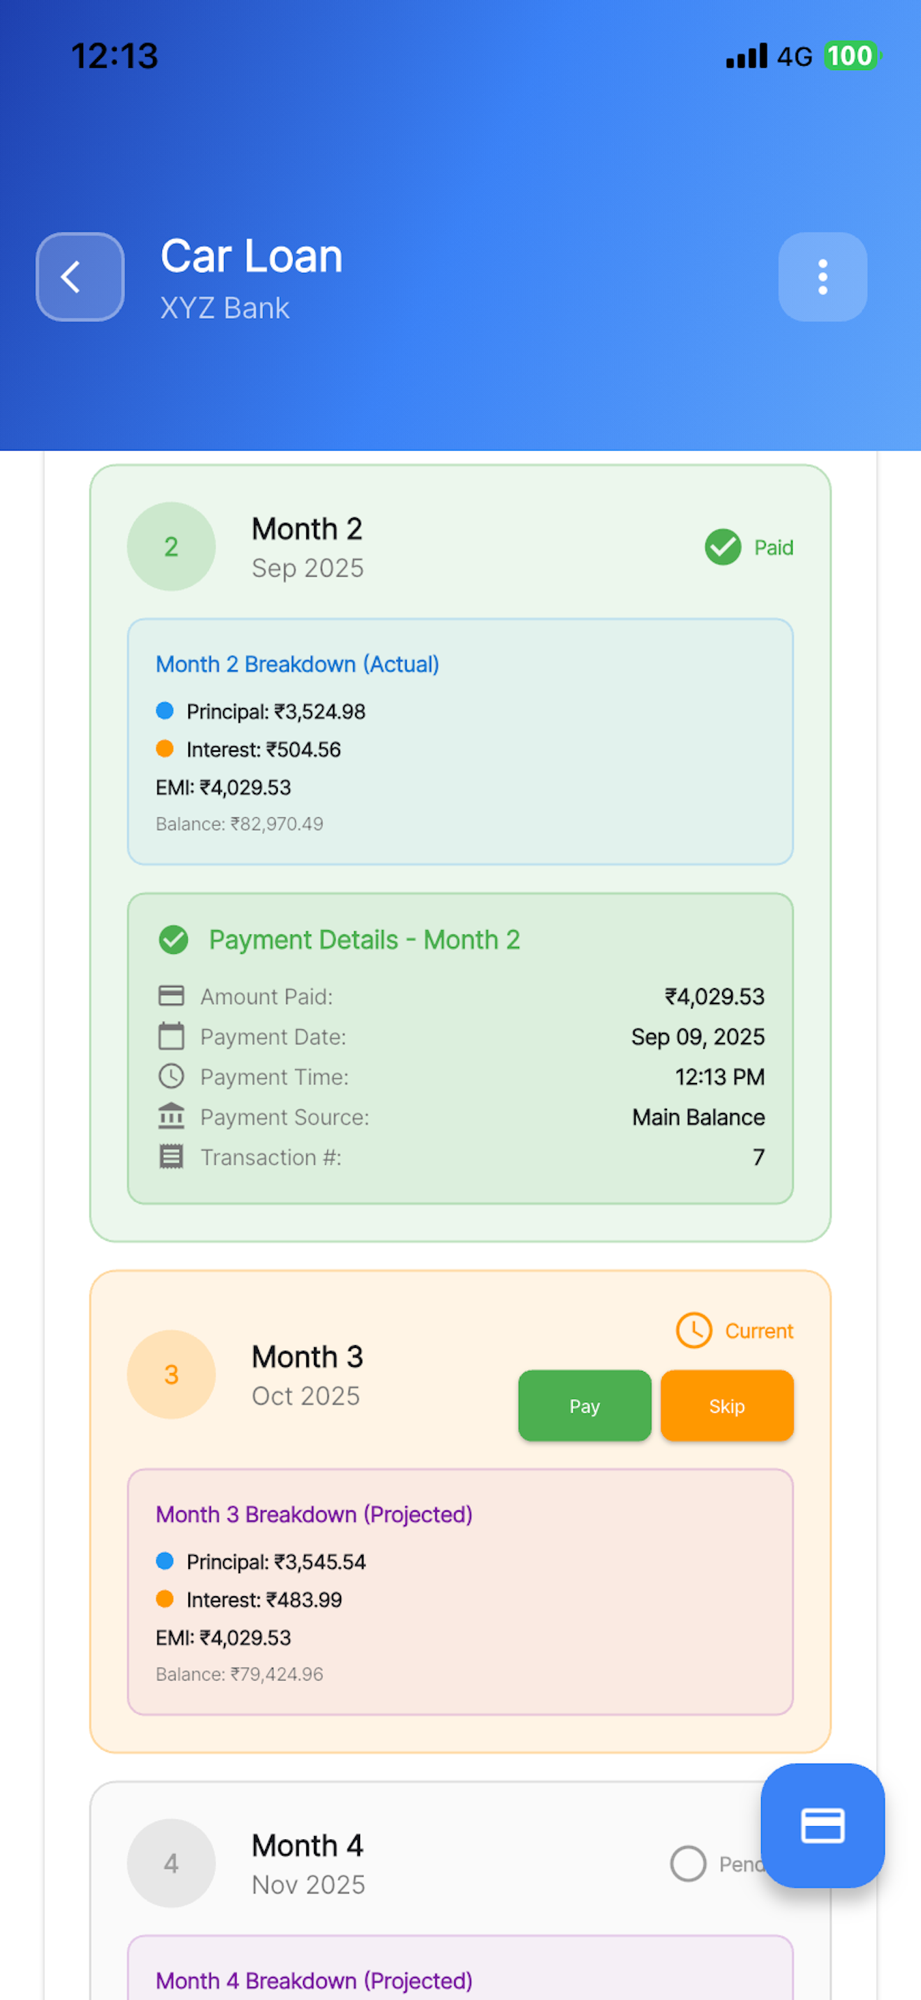Image resolution: width=921 pixels, height=2000 pixels.
Task: Tap the Current clock status icon
Action: [x=694, y=1330]
